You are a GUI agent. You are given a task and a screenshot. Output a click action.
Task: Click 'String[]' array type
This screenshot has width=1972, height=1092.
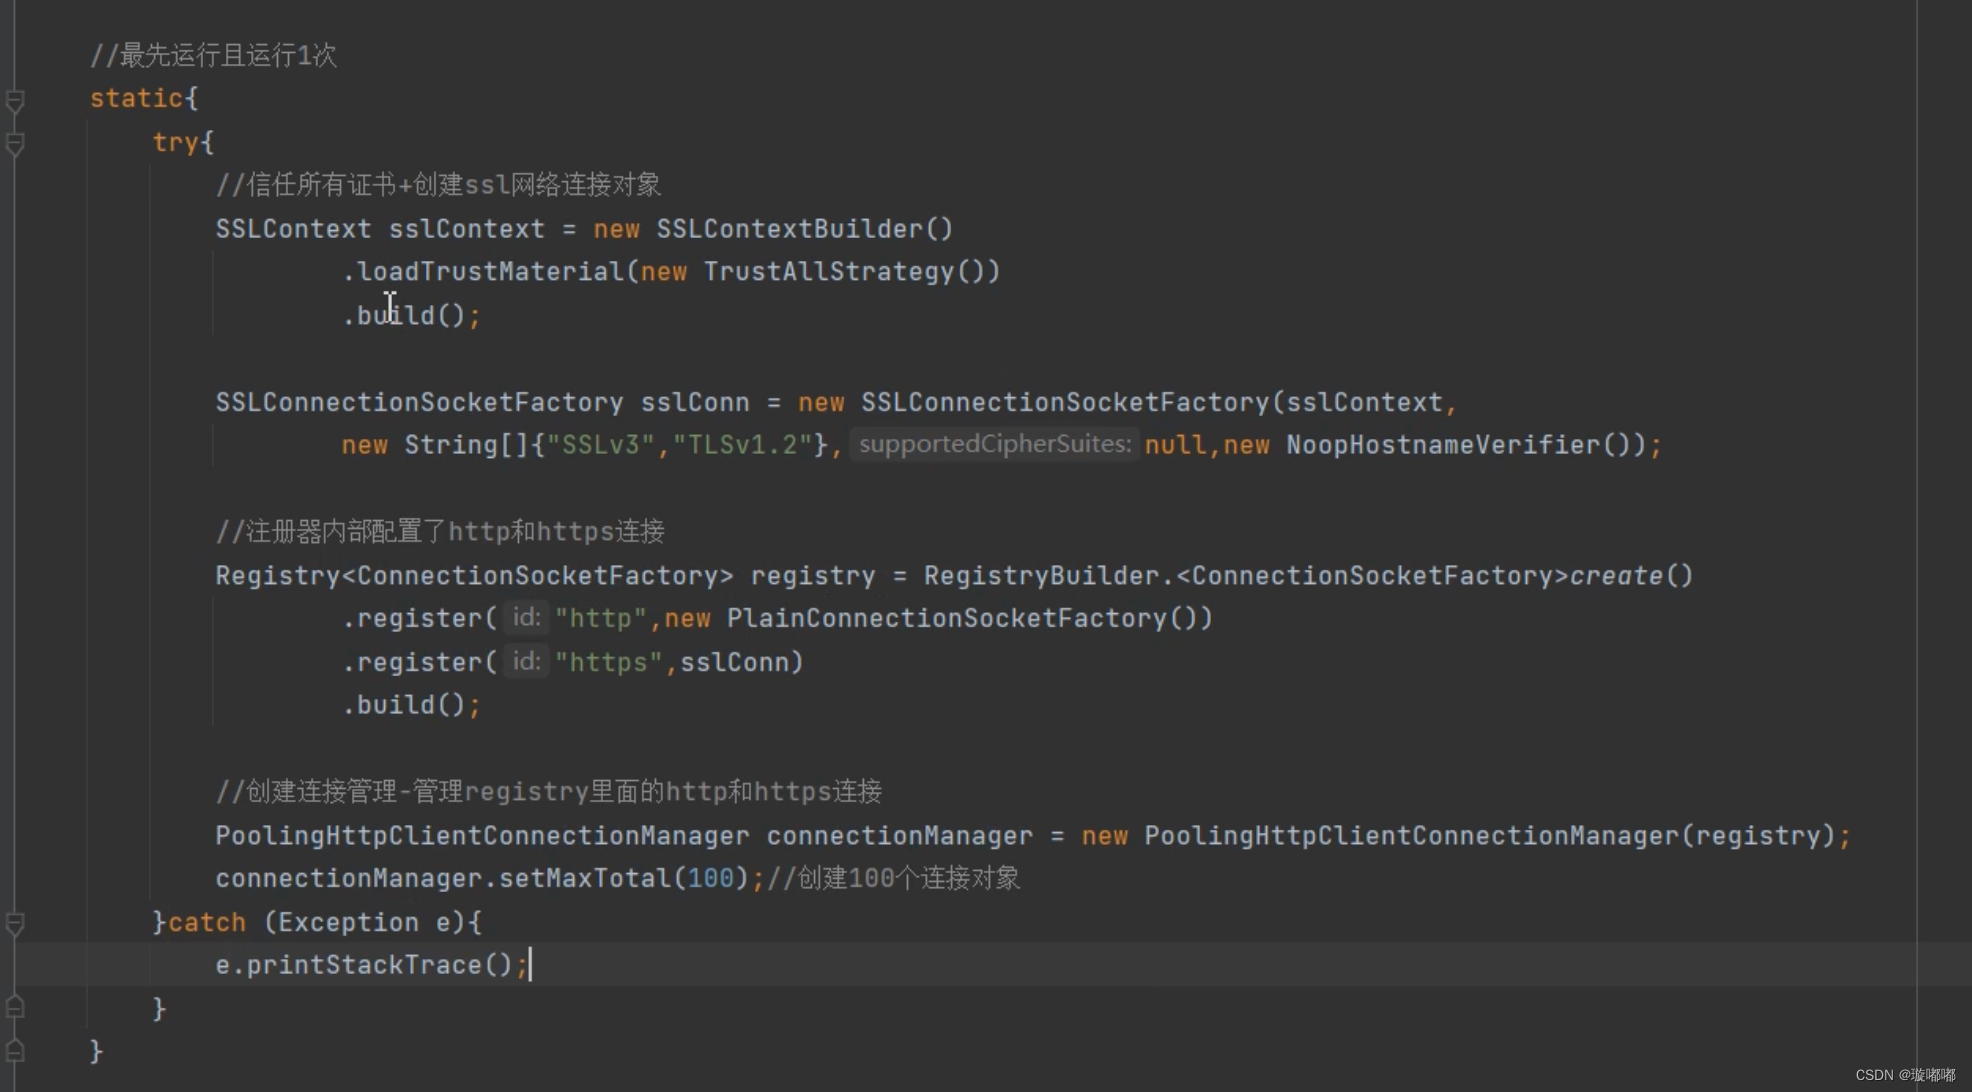coord(467,445)
